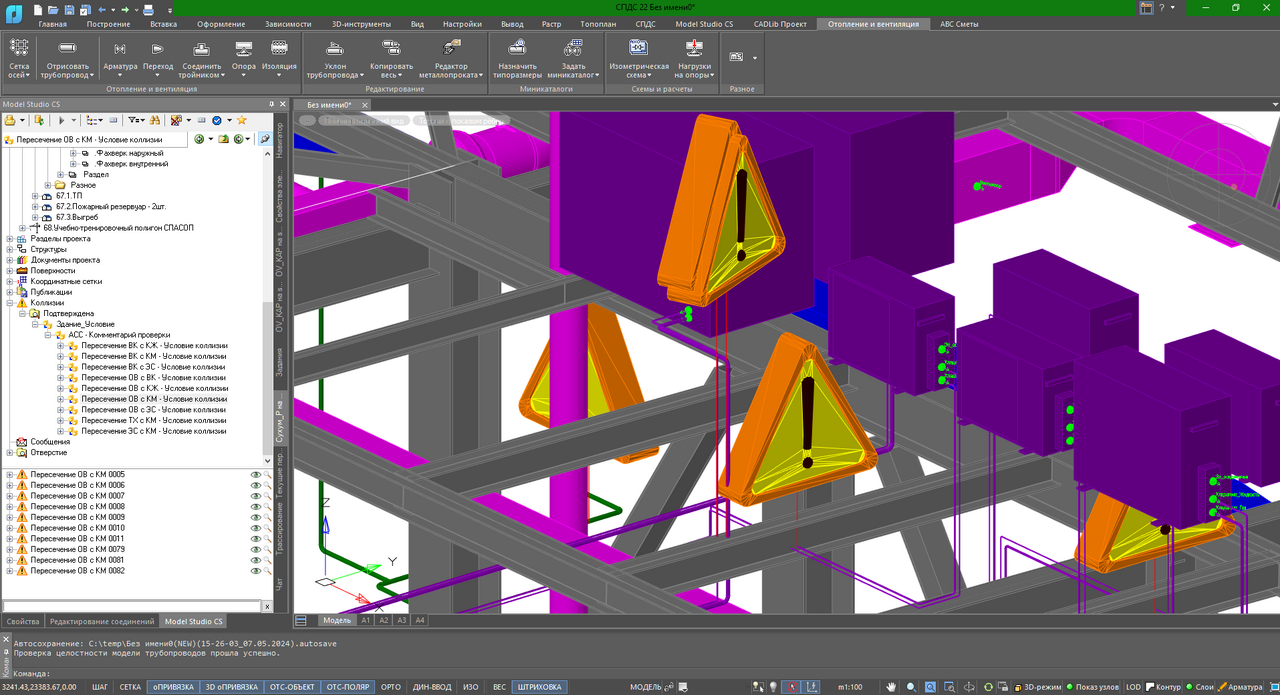Select the Сообщения tree item
Viewport: 1280px width, 695px height.
pyautogui.click(x=50, y=442)
